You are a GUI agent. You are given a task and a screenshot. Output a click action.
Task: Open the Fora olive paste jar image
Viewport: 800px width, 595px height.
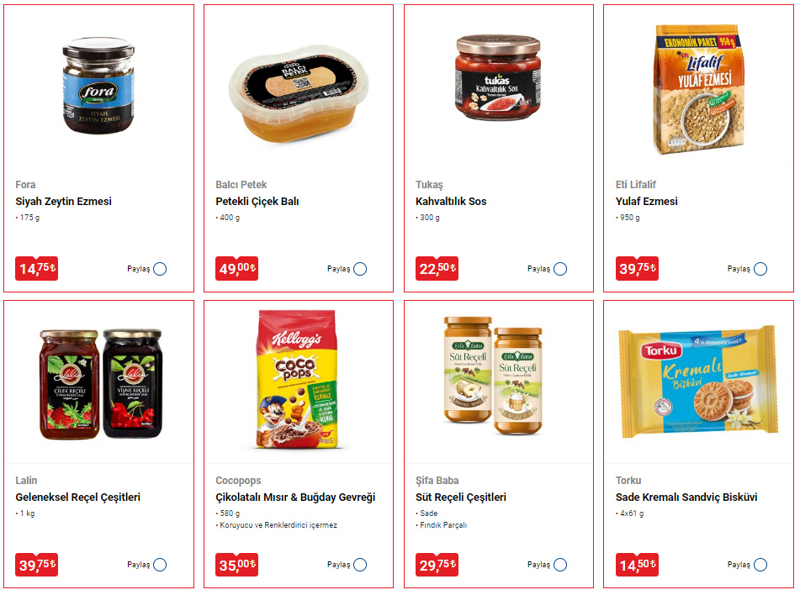pyautogui.click(x=98, y=85)
